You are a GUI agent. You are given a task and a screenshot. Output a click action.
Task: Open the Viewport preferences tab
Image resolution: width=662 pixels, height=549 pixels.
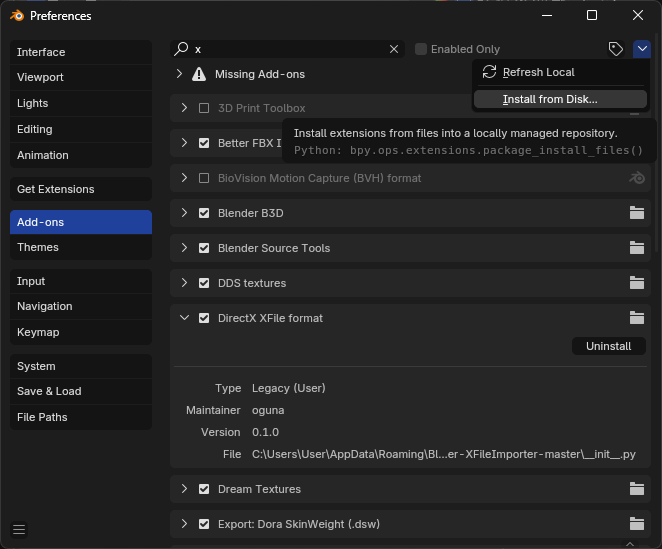coord(81,77)
